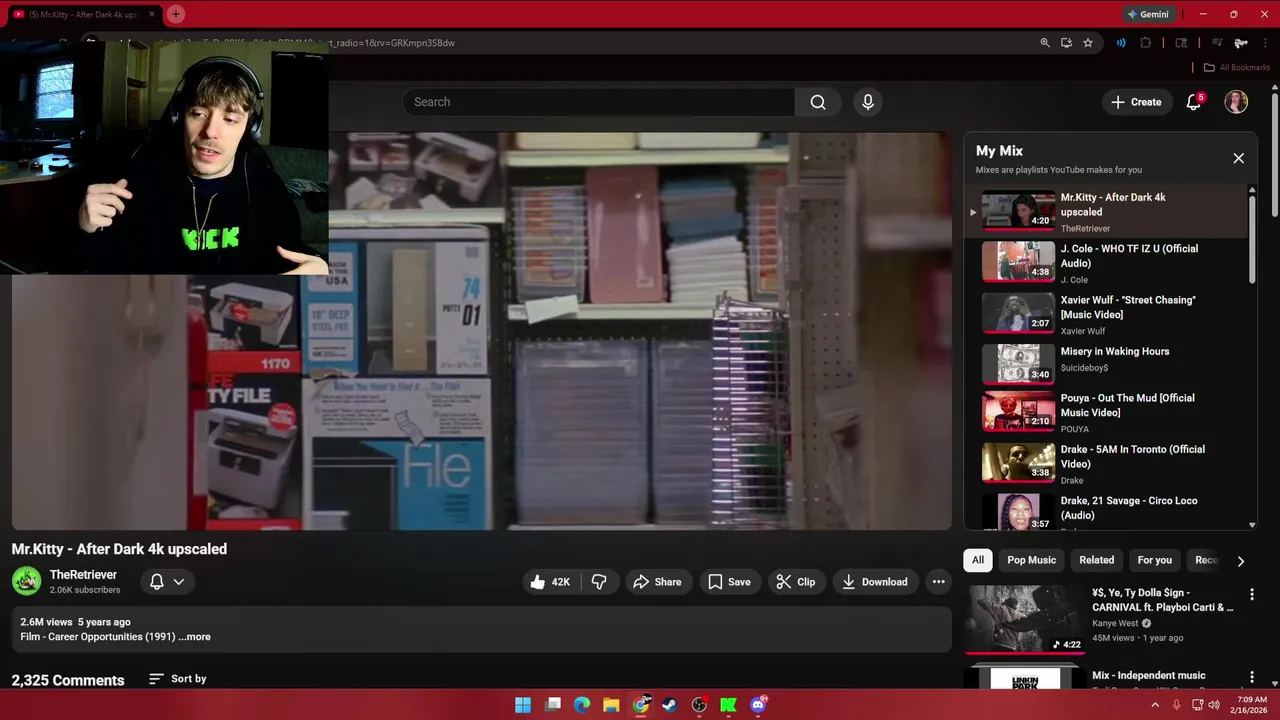This screenshot has width=1280, height=720.
Task: Expand description with ...more
Action: click(x=194, y=637)
